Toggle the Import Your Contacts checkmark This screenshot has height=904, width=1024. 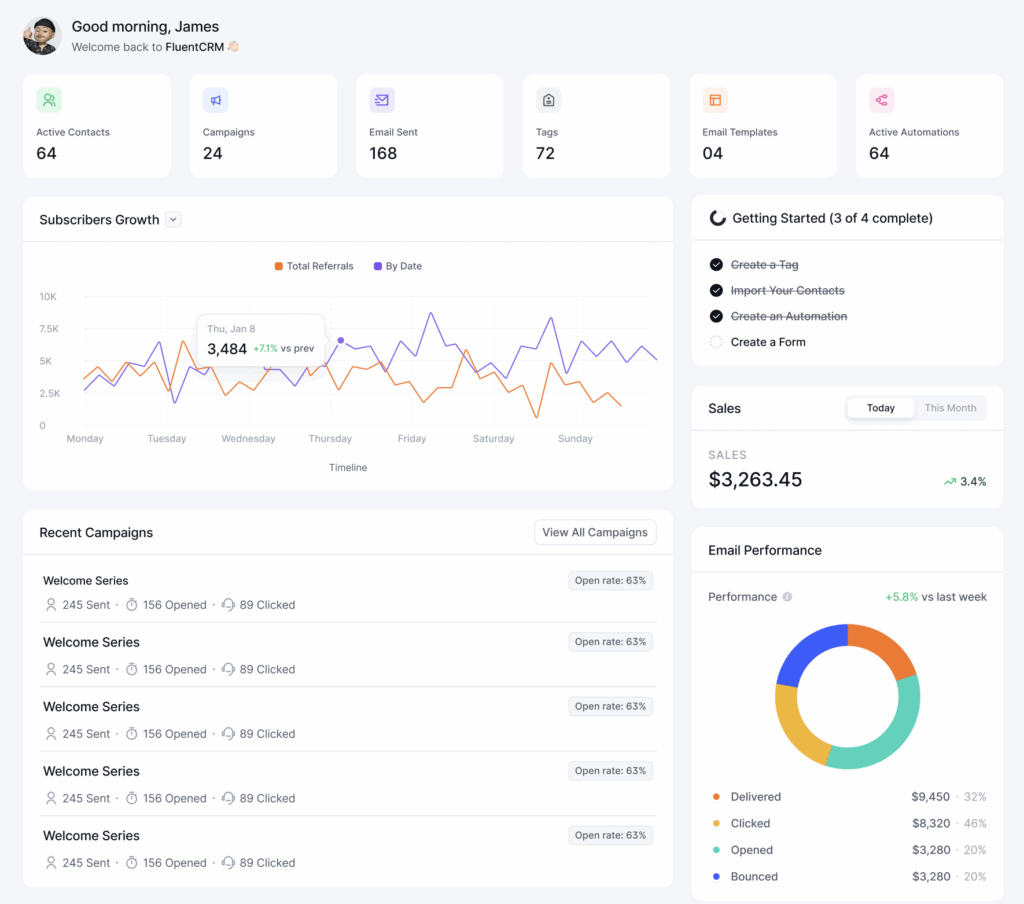[x=715, y=290]
